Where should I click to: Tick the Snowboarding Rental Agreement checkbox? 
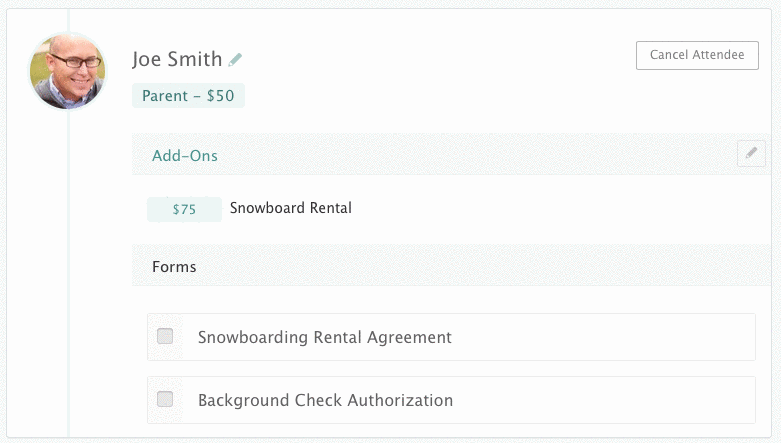165,337
